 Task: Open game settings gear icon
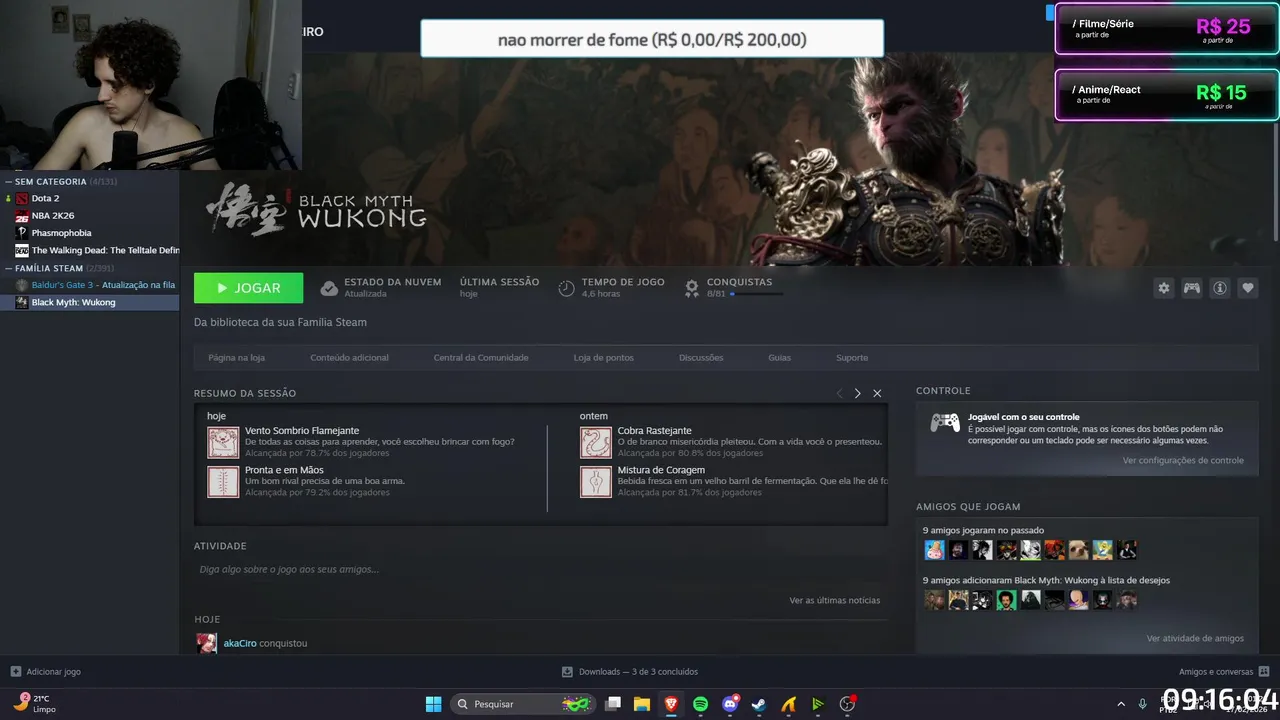(x=1164, y=288)
